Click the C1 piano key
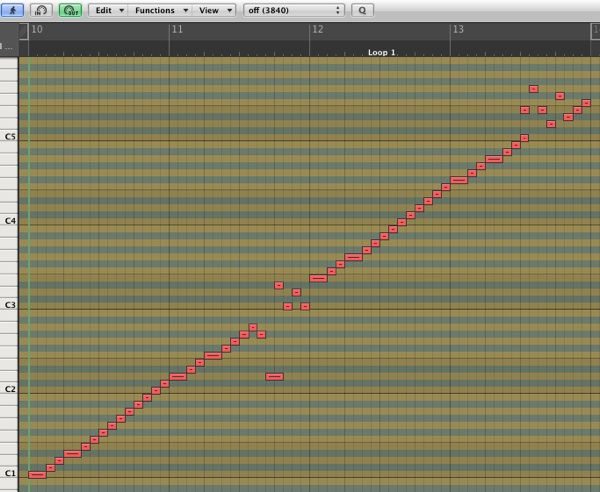The height and width of the screenshot is (492, 600). coord(9,473)
